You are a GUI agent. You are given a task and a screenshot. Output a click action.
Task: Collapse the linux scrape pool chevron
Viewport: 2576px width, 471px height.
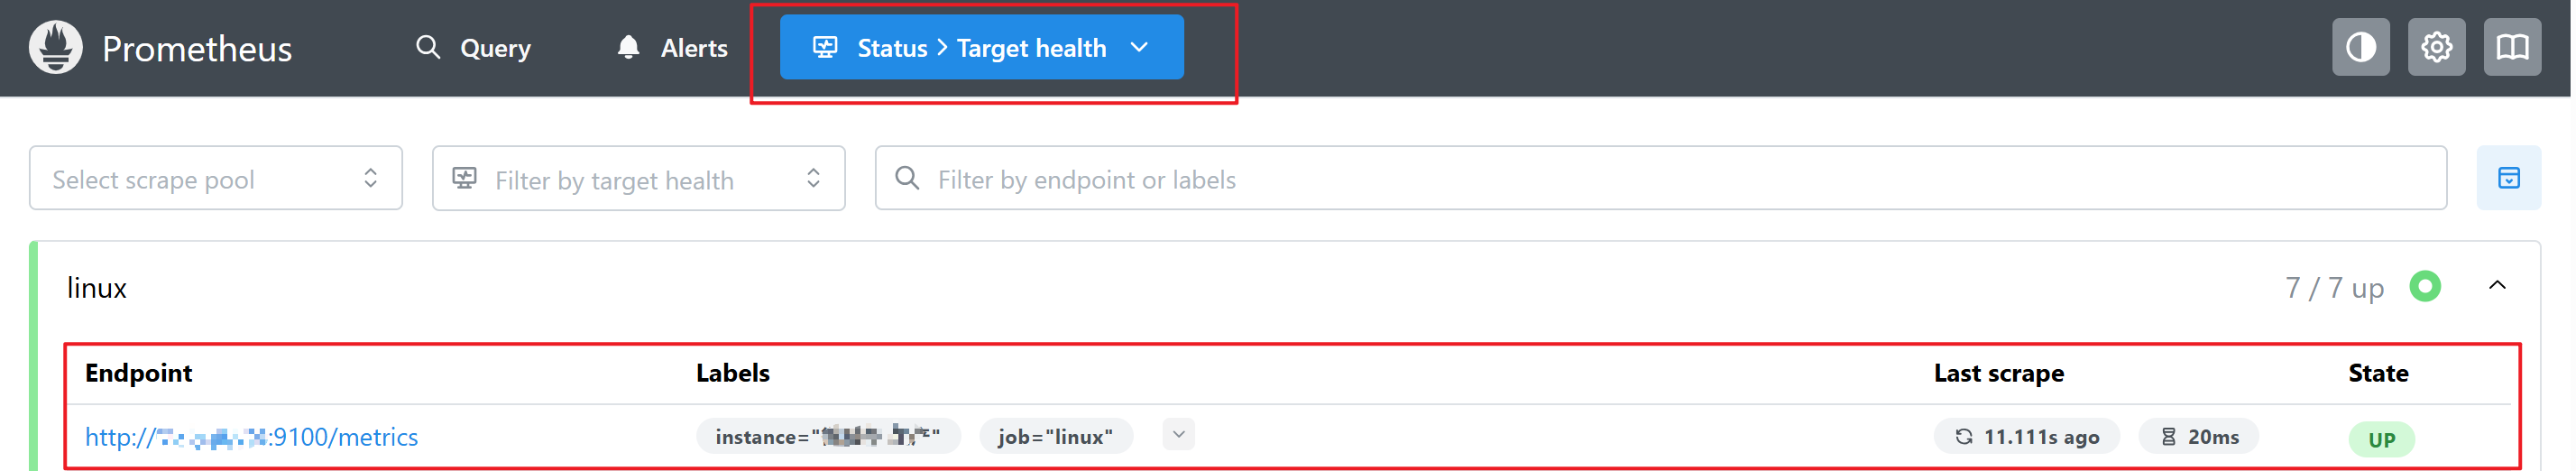click(2496, 286)
